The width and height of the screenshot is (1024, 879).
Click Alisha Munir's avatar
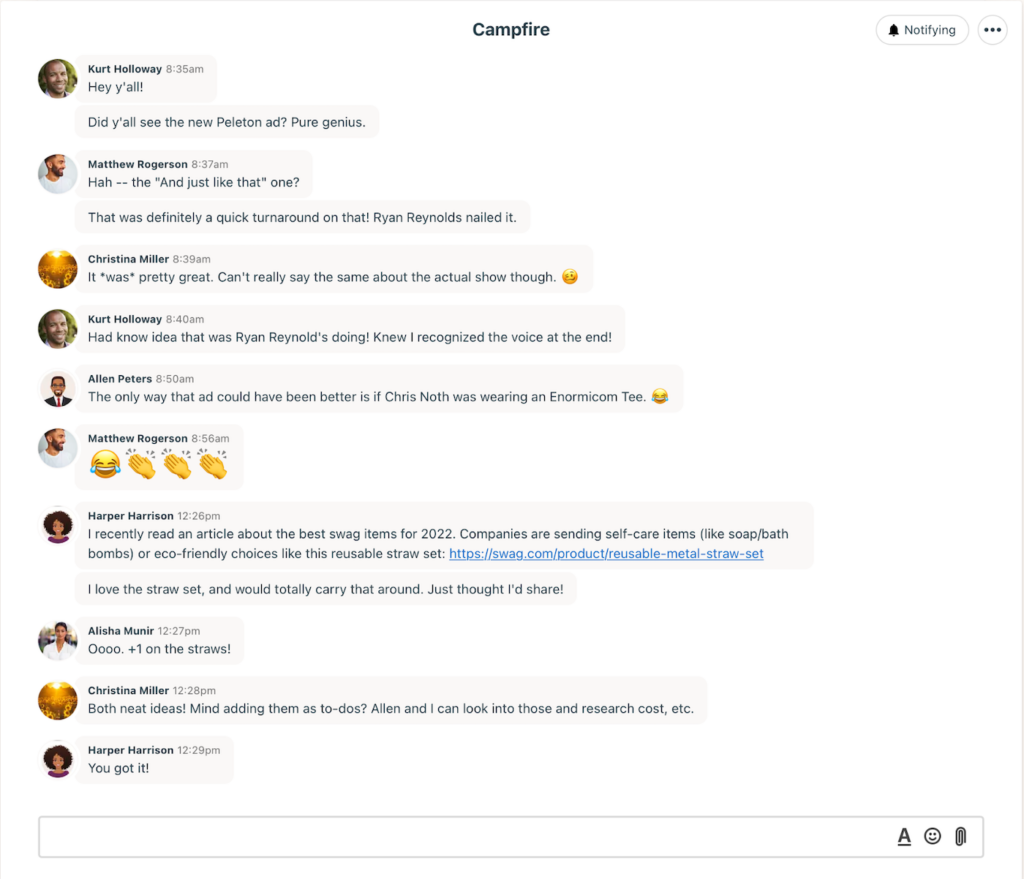(x=57, y=641)
